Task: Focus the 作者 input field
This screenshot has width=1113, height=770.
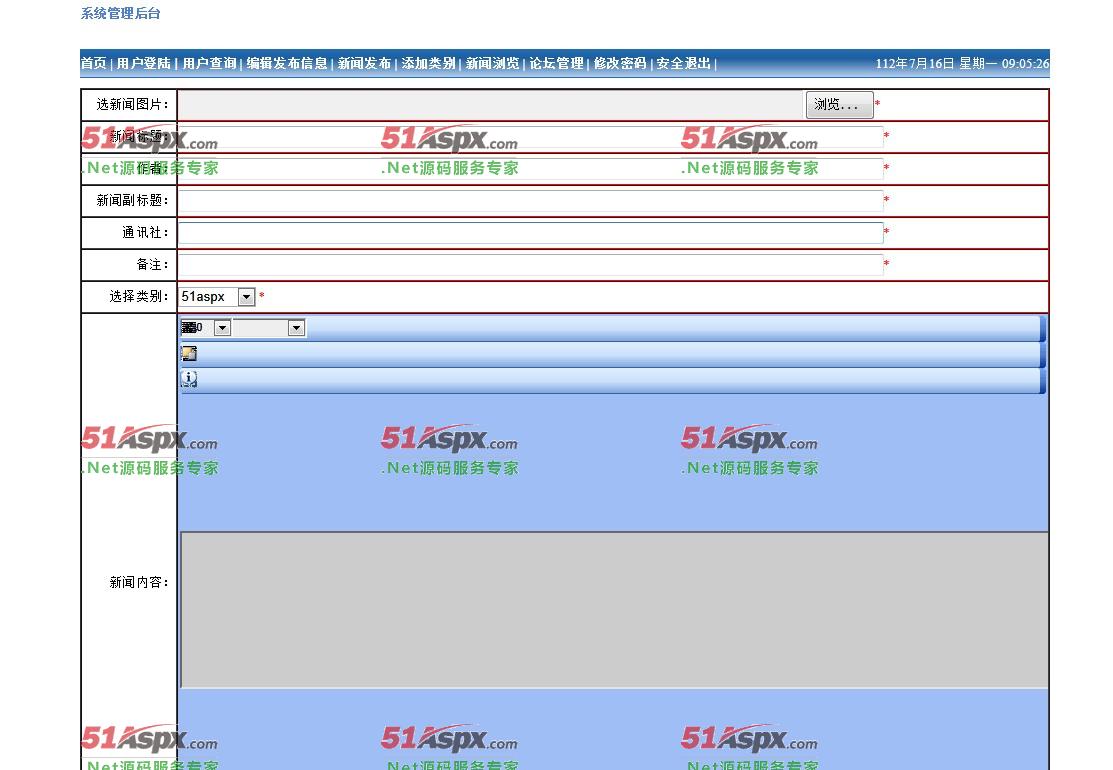Action: coord(530,169)
